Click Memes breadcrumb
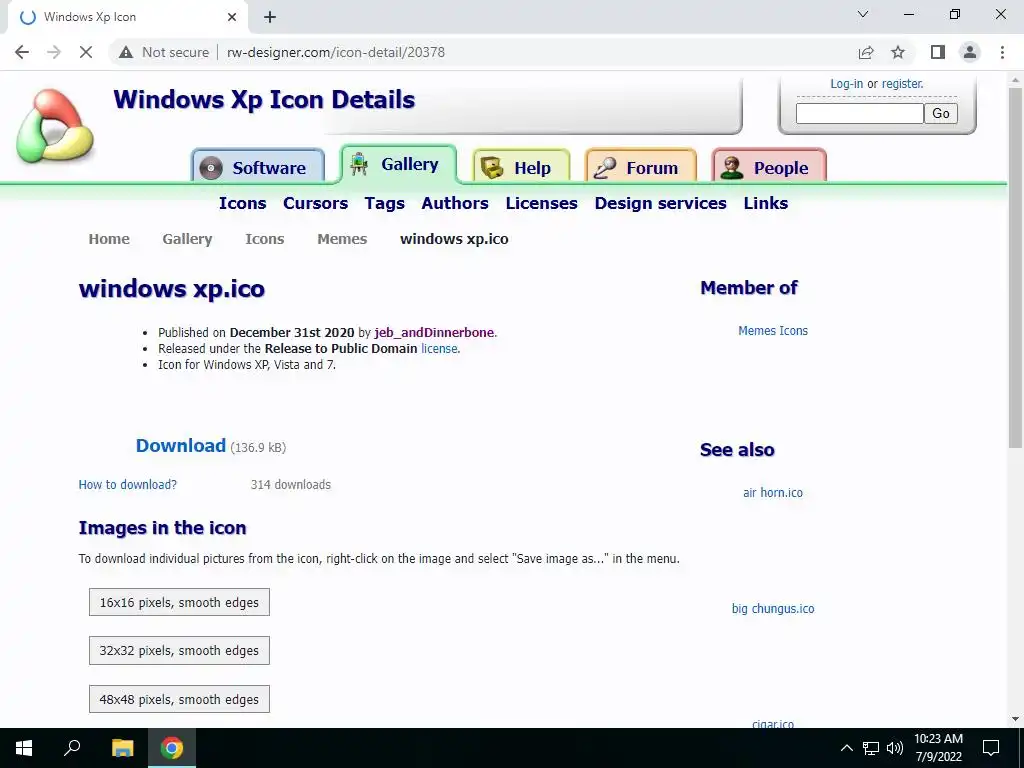This screenshot has width=1024, height=768. click(342, 239)
